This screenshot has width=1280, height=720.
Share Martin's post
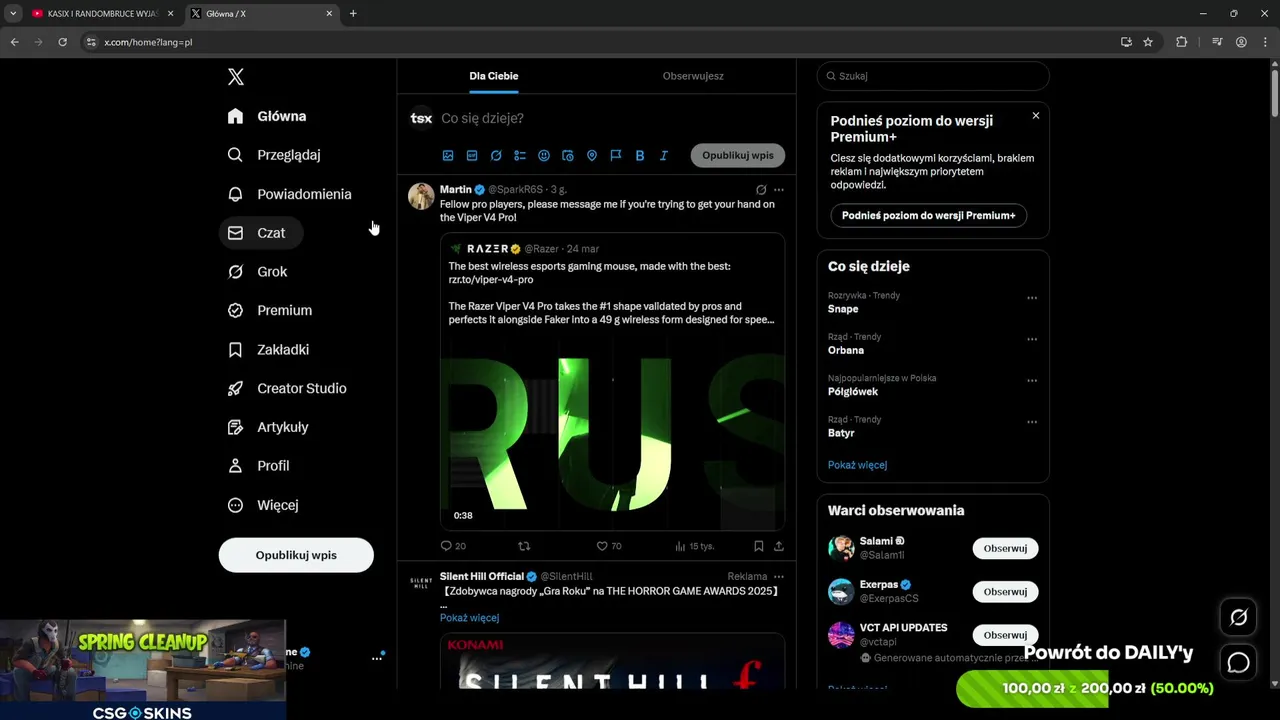click(x=779, y=546)
